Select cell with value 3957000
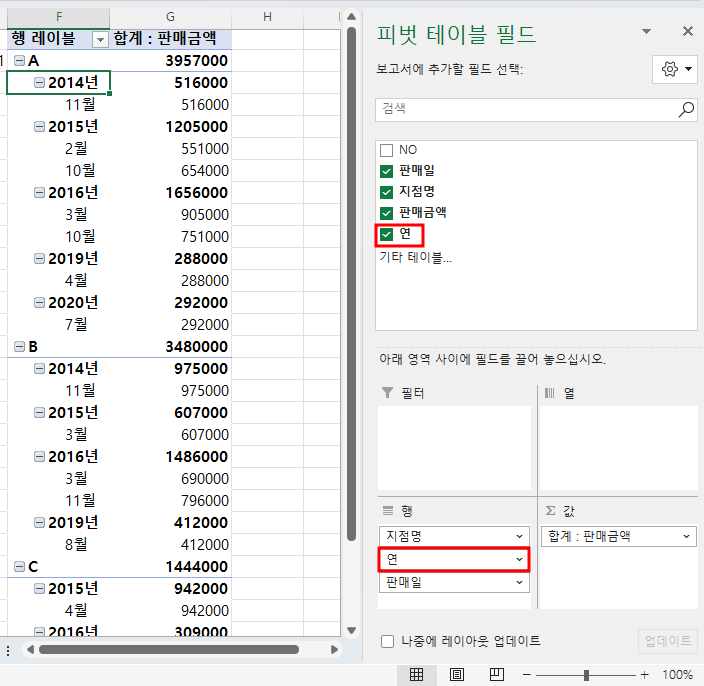 pos(171,61)
